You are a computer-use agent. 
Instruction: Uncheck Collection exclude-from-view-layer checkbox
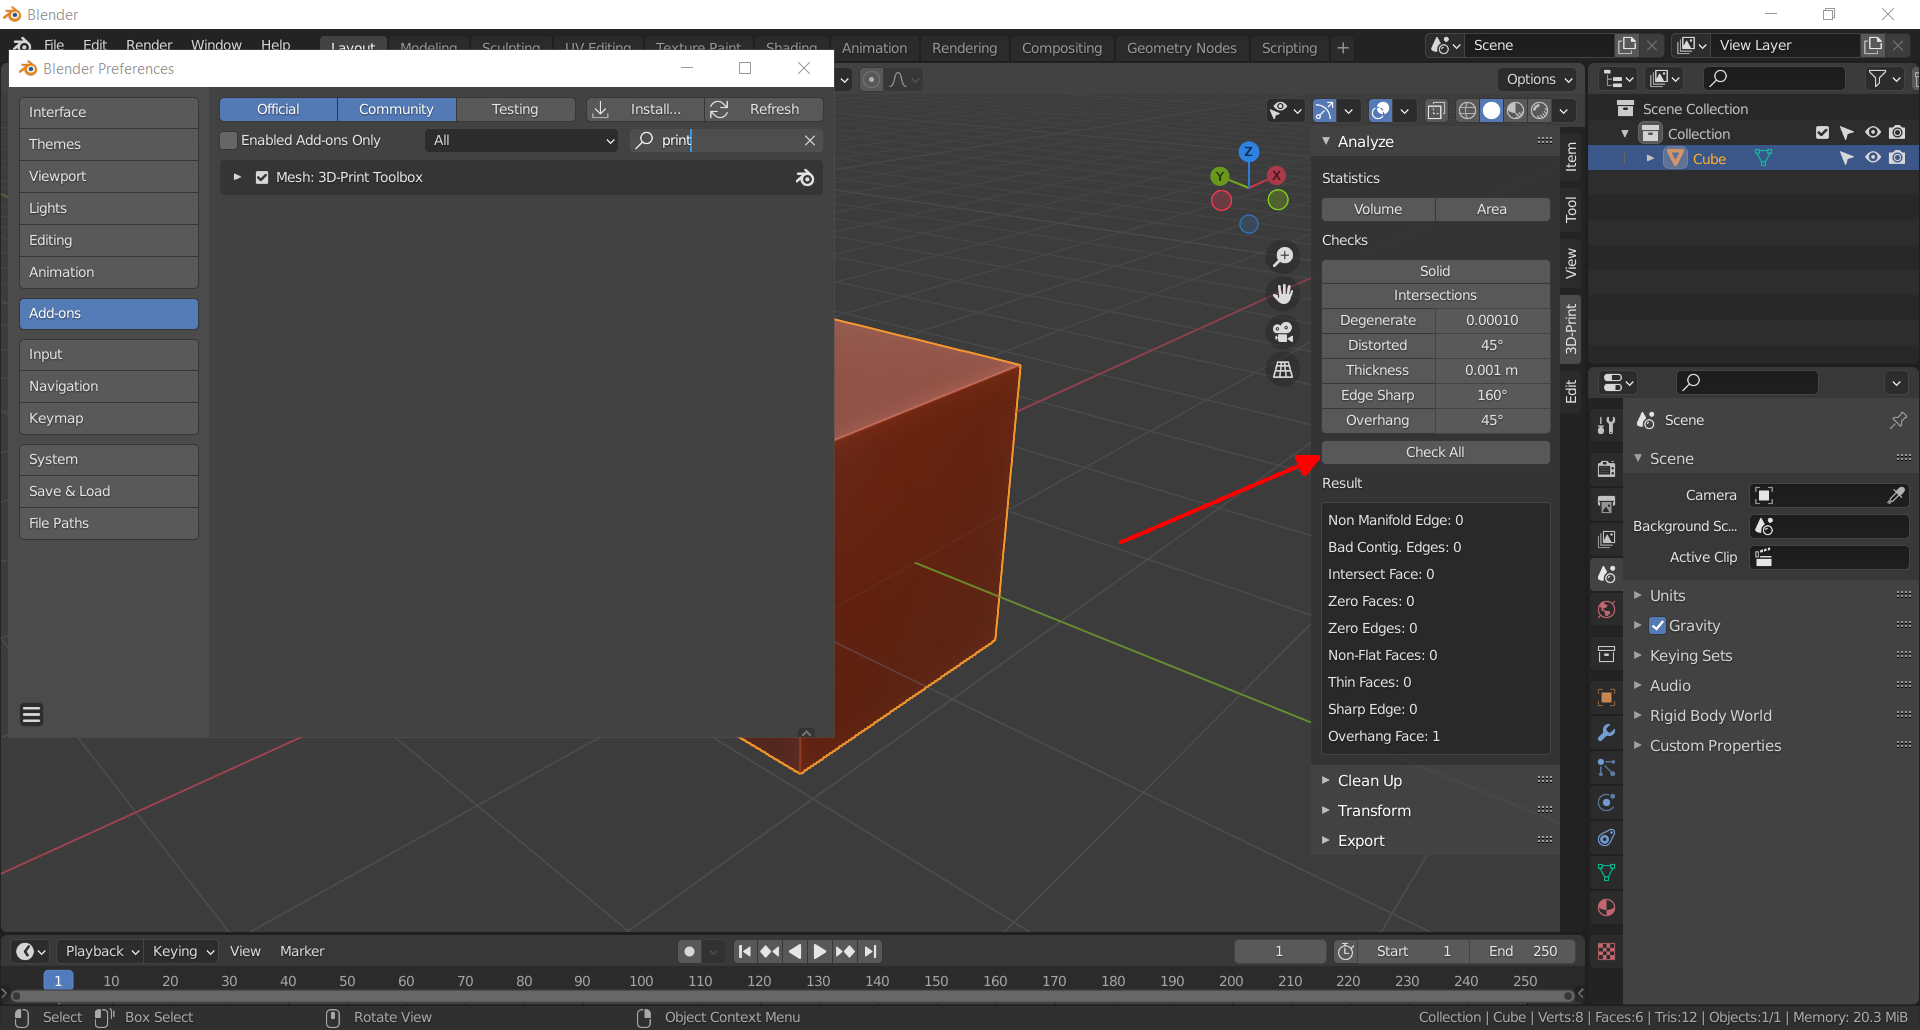click(1822, 133)
